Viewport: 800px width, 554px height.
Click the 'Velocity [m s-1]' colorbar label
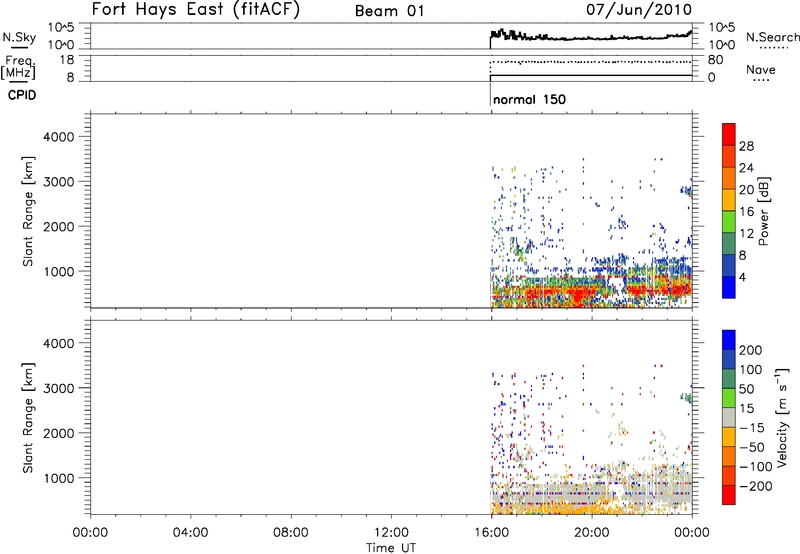(x=782, y=417)
